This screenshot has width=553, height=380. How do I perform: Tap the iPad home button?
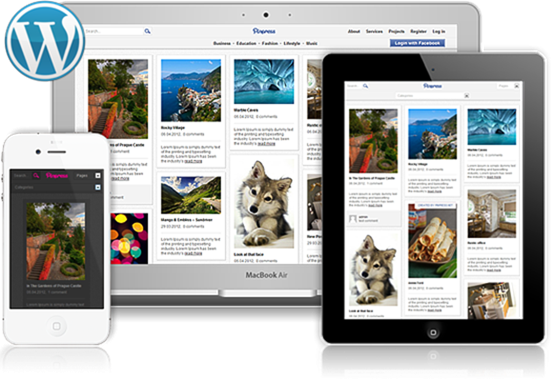tap(433, 332)
